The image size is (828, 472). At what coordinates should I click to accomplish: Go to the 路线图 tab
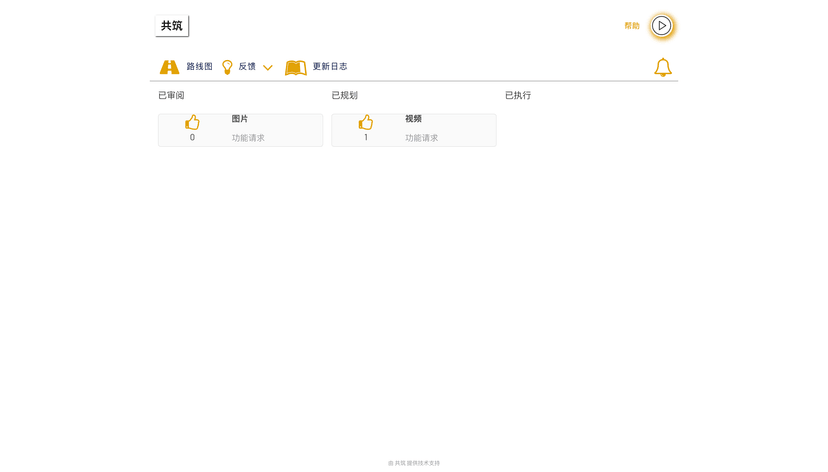[x=199, y=67]
